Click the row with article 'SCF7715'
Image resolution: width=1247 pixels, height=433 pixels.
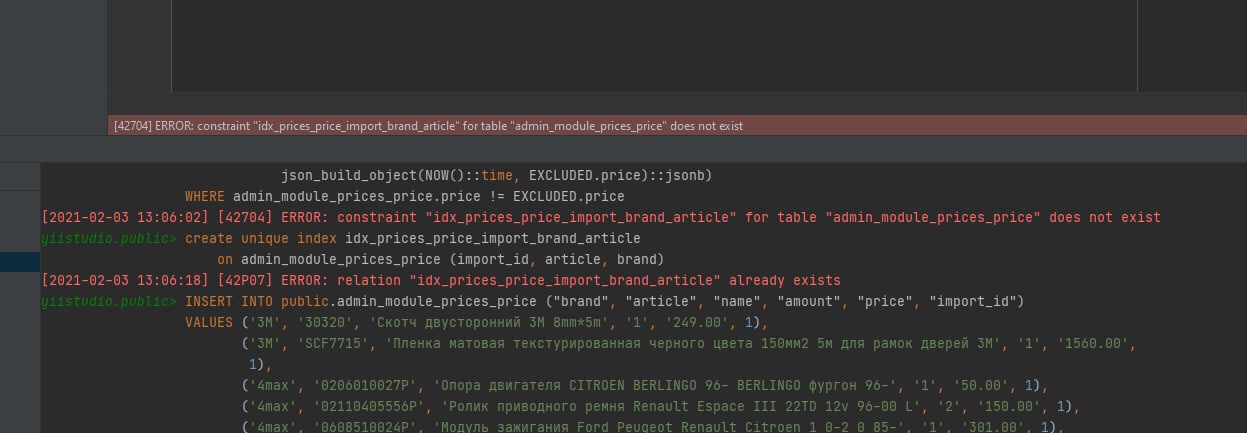click(x=690, y=343)
